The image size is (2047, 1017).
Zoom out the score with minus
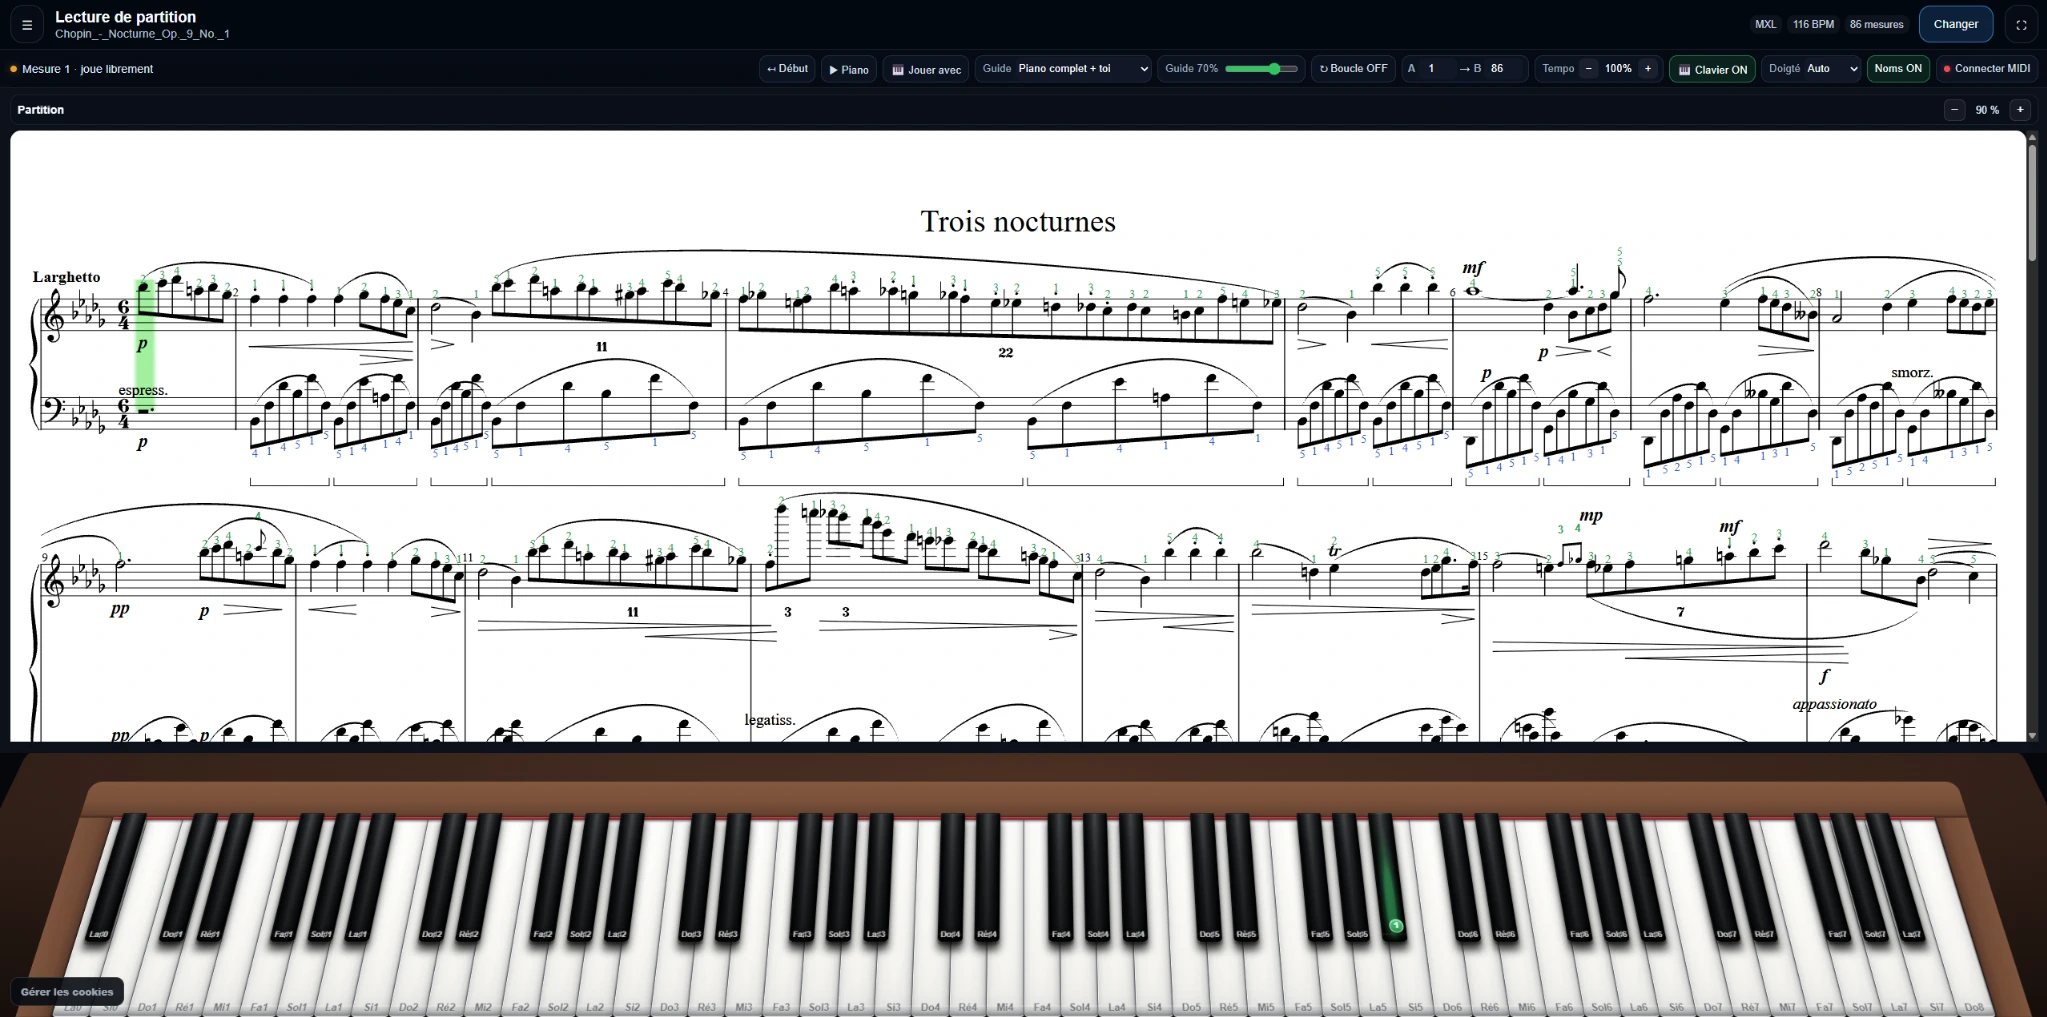(x=1954, y=110)
